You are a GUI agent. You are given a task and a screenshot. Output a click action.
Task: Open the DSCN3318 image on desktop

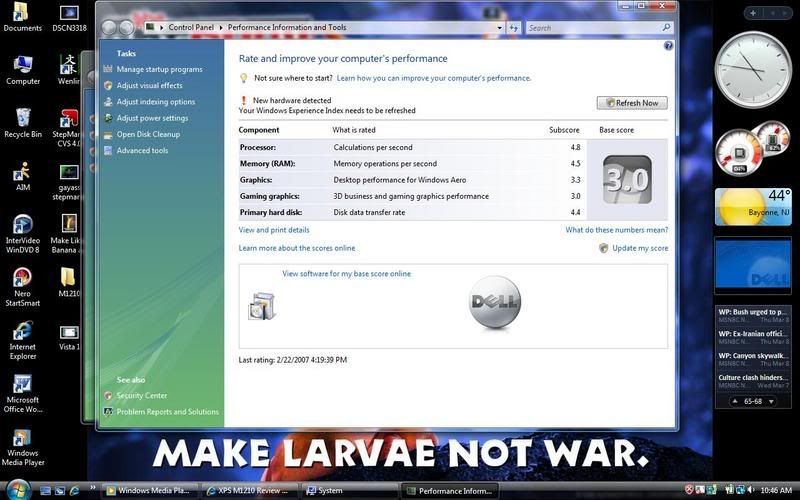(69, 18)
